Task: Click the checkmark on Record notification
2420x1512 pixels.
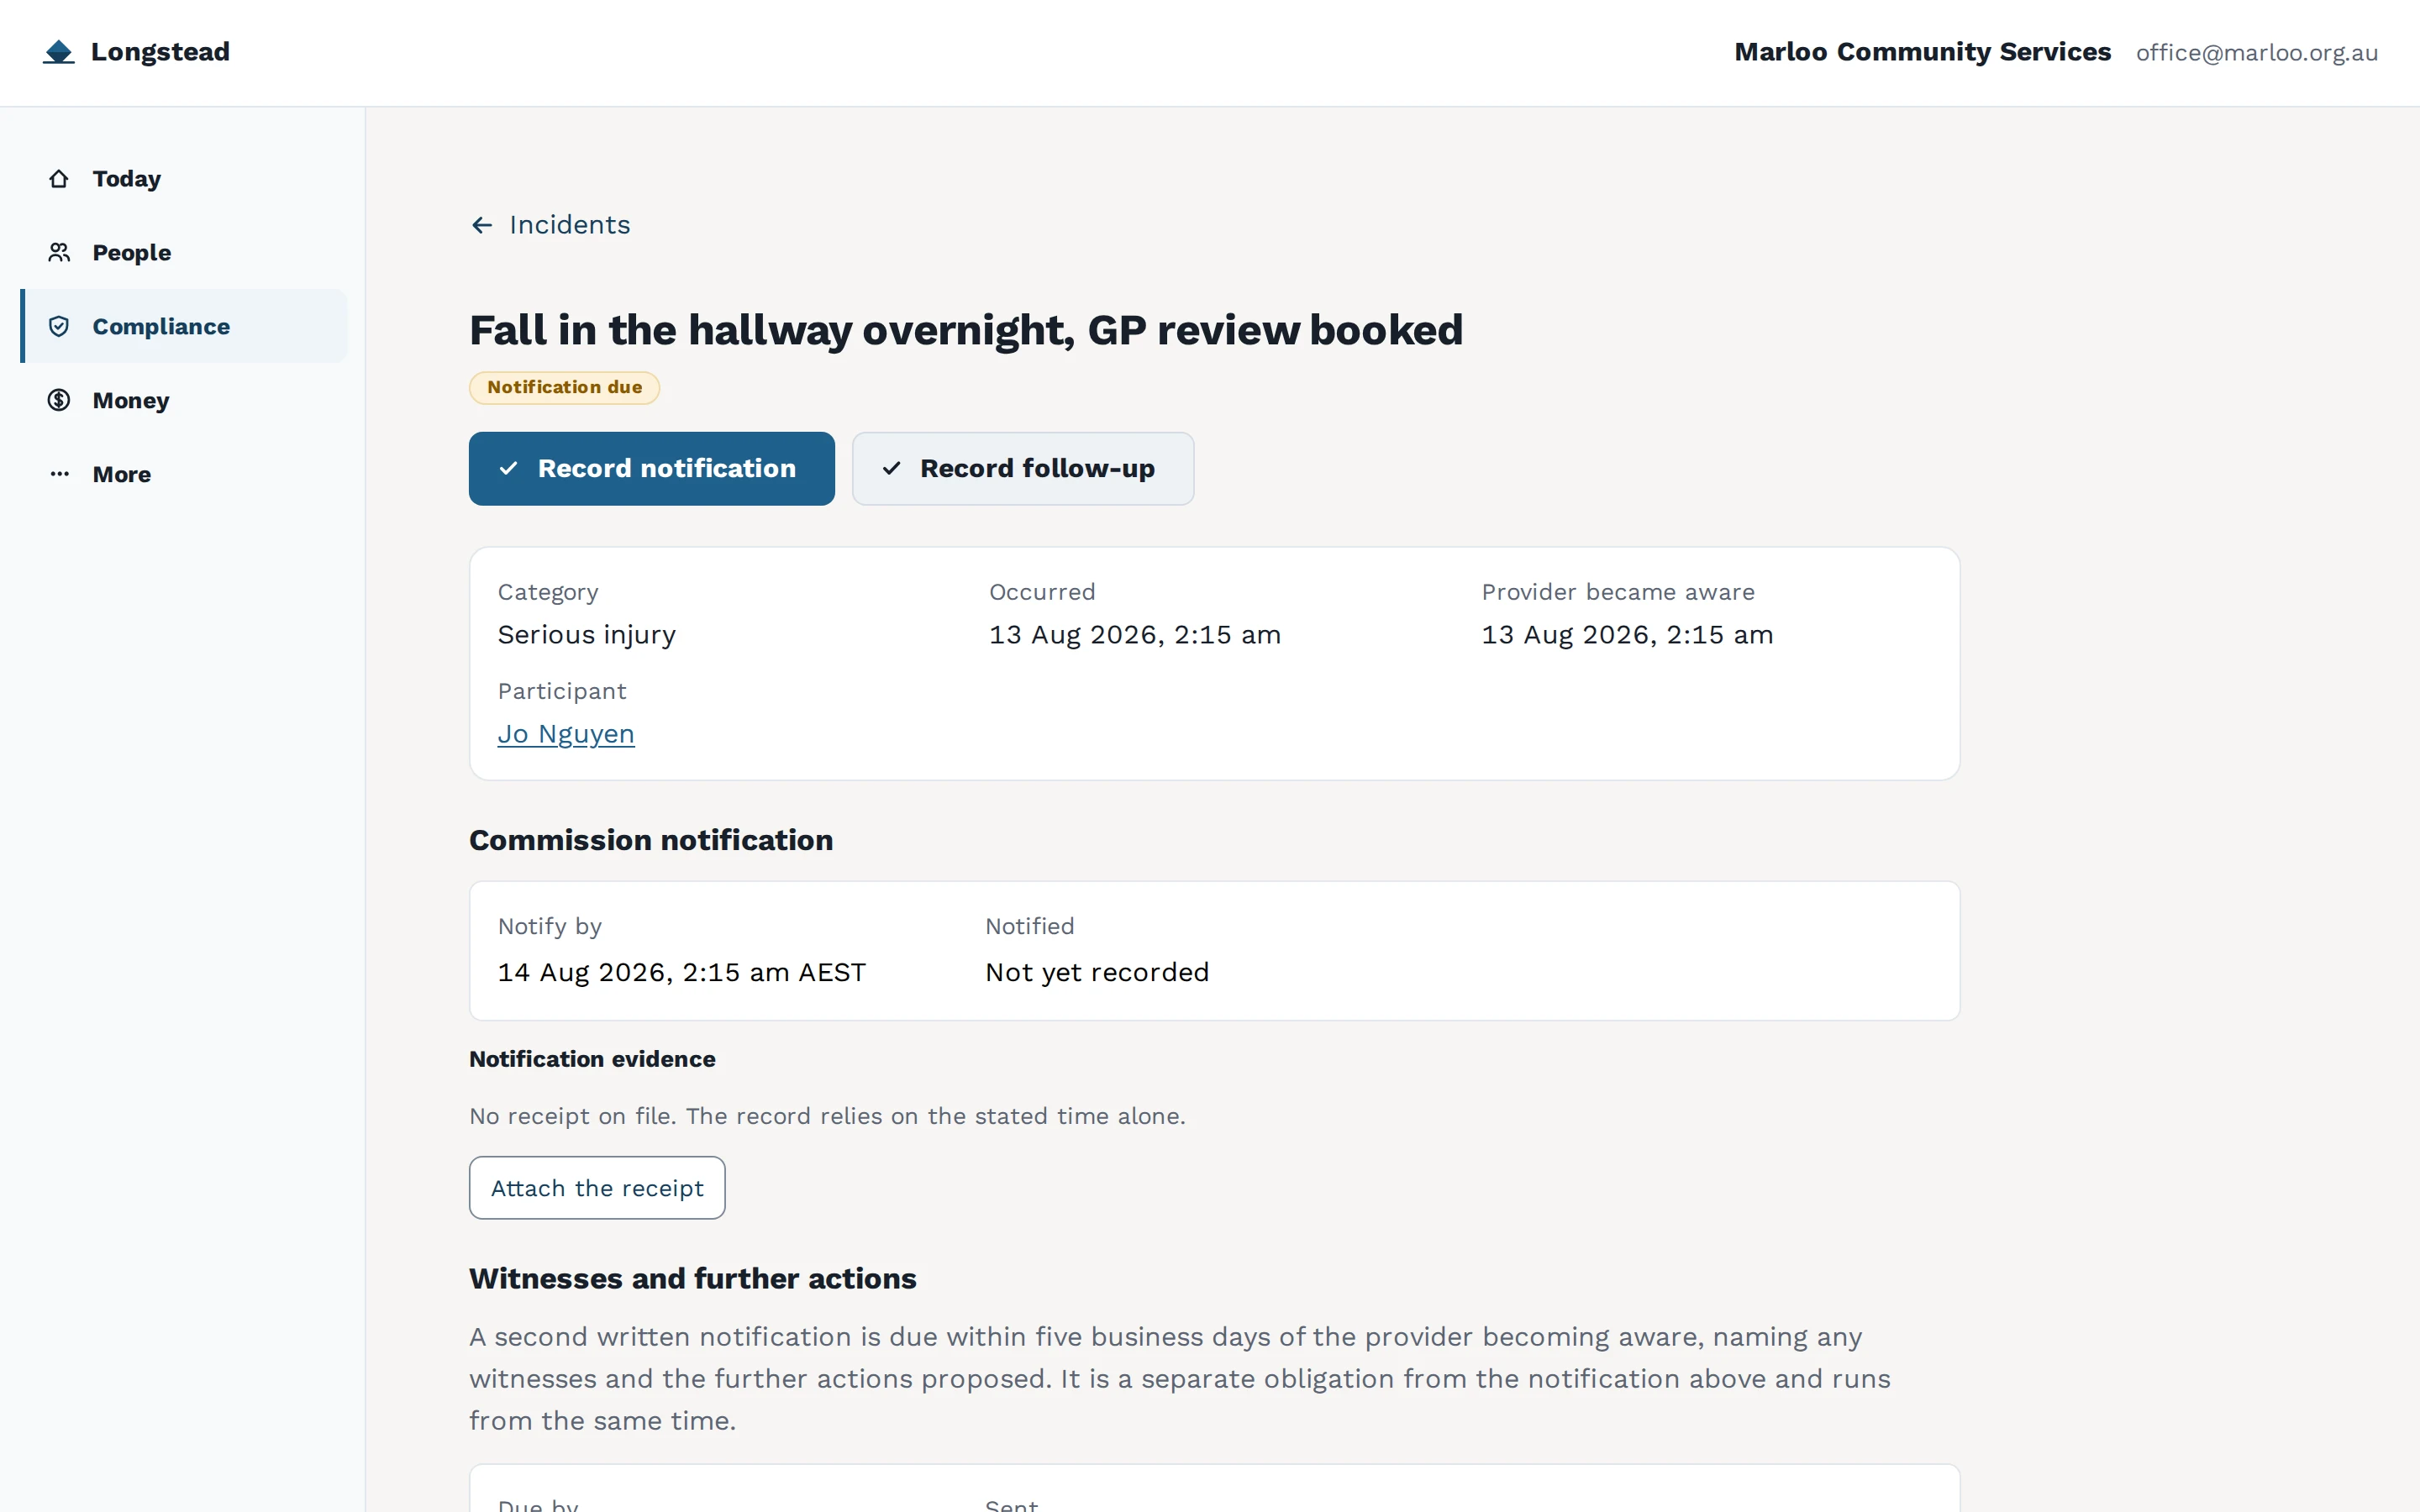Action: [x=509, y=469]
